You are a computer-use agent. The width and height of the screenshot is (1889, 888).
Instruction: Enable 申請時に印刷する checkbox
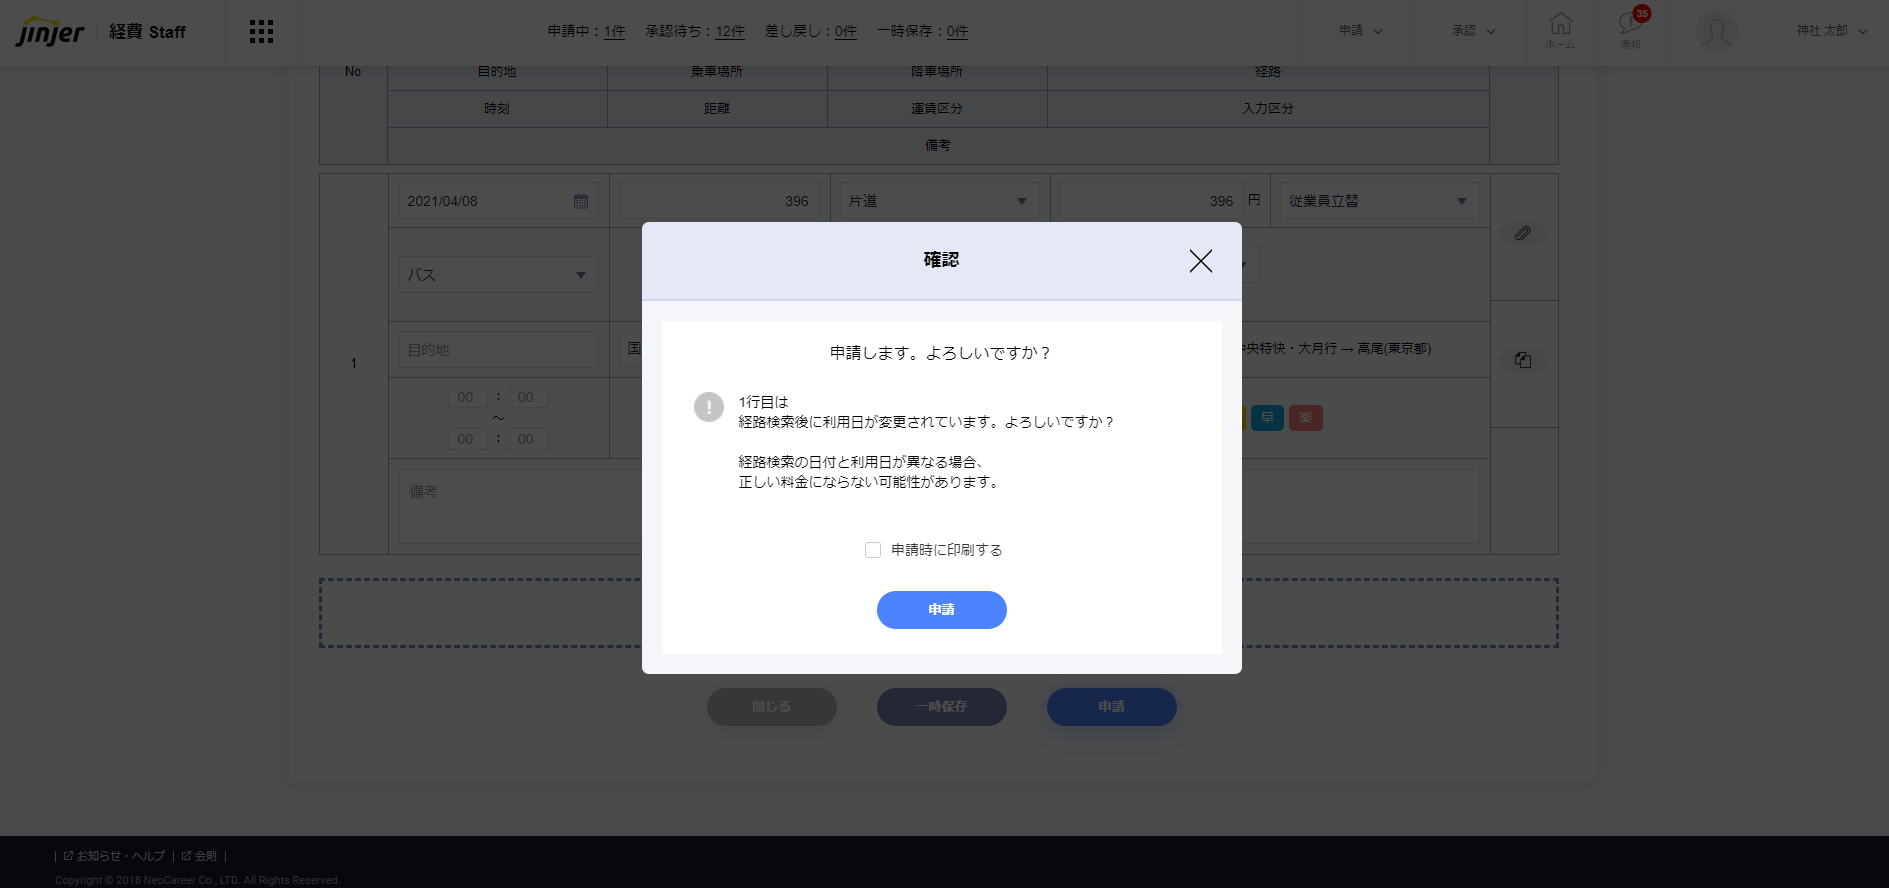tap(873, 550)
